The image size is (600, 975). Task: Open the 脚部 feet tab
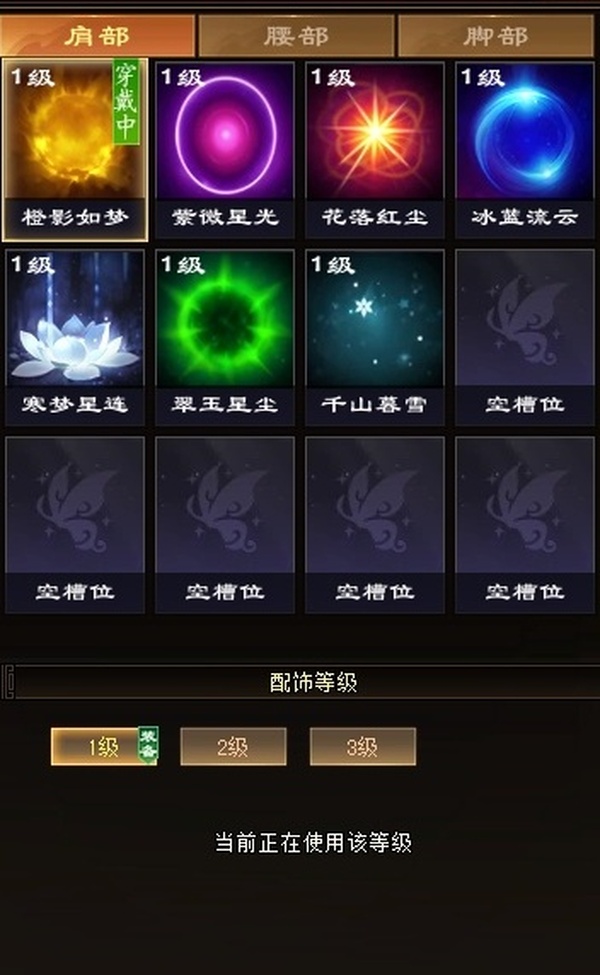click(x=496, y=35)
